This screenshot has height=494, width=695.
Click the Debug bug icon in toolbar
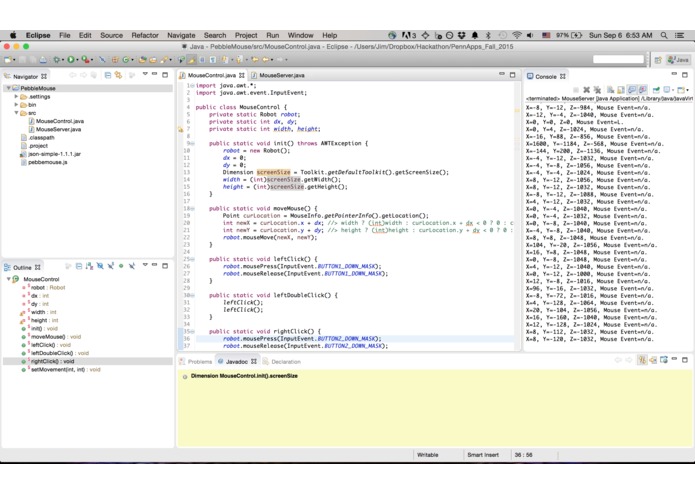click(x=56, y=60)
